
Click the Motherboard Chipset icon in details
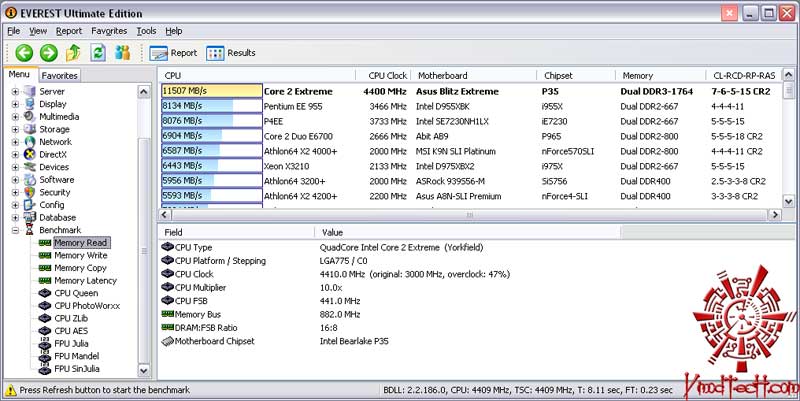pyautogui.click(x=167, y=341)
